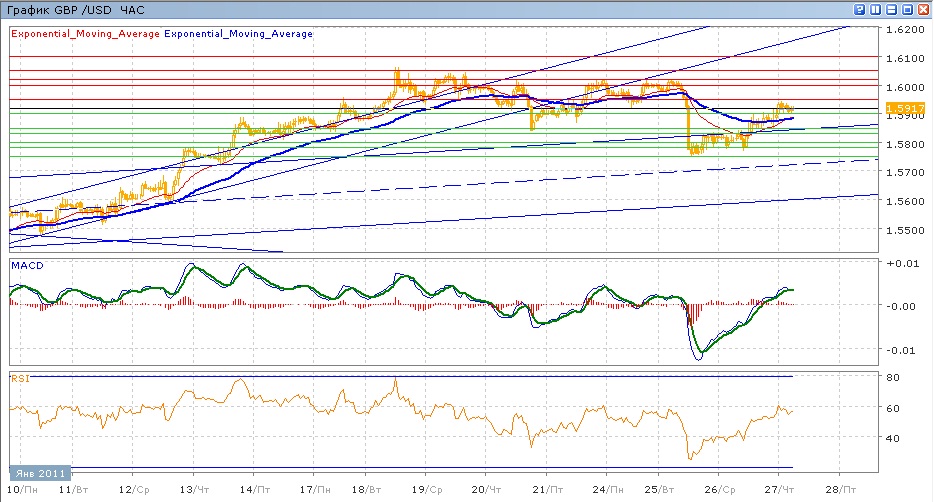Image resolution: width=934 pixels, height=502 pixels.
Task: Click the RSI 60 level label
Action: [x=893, y=409]
